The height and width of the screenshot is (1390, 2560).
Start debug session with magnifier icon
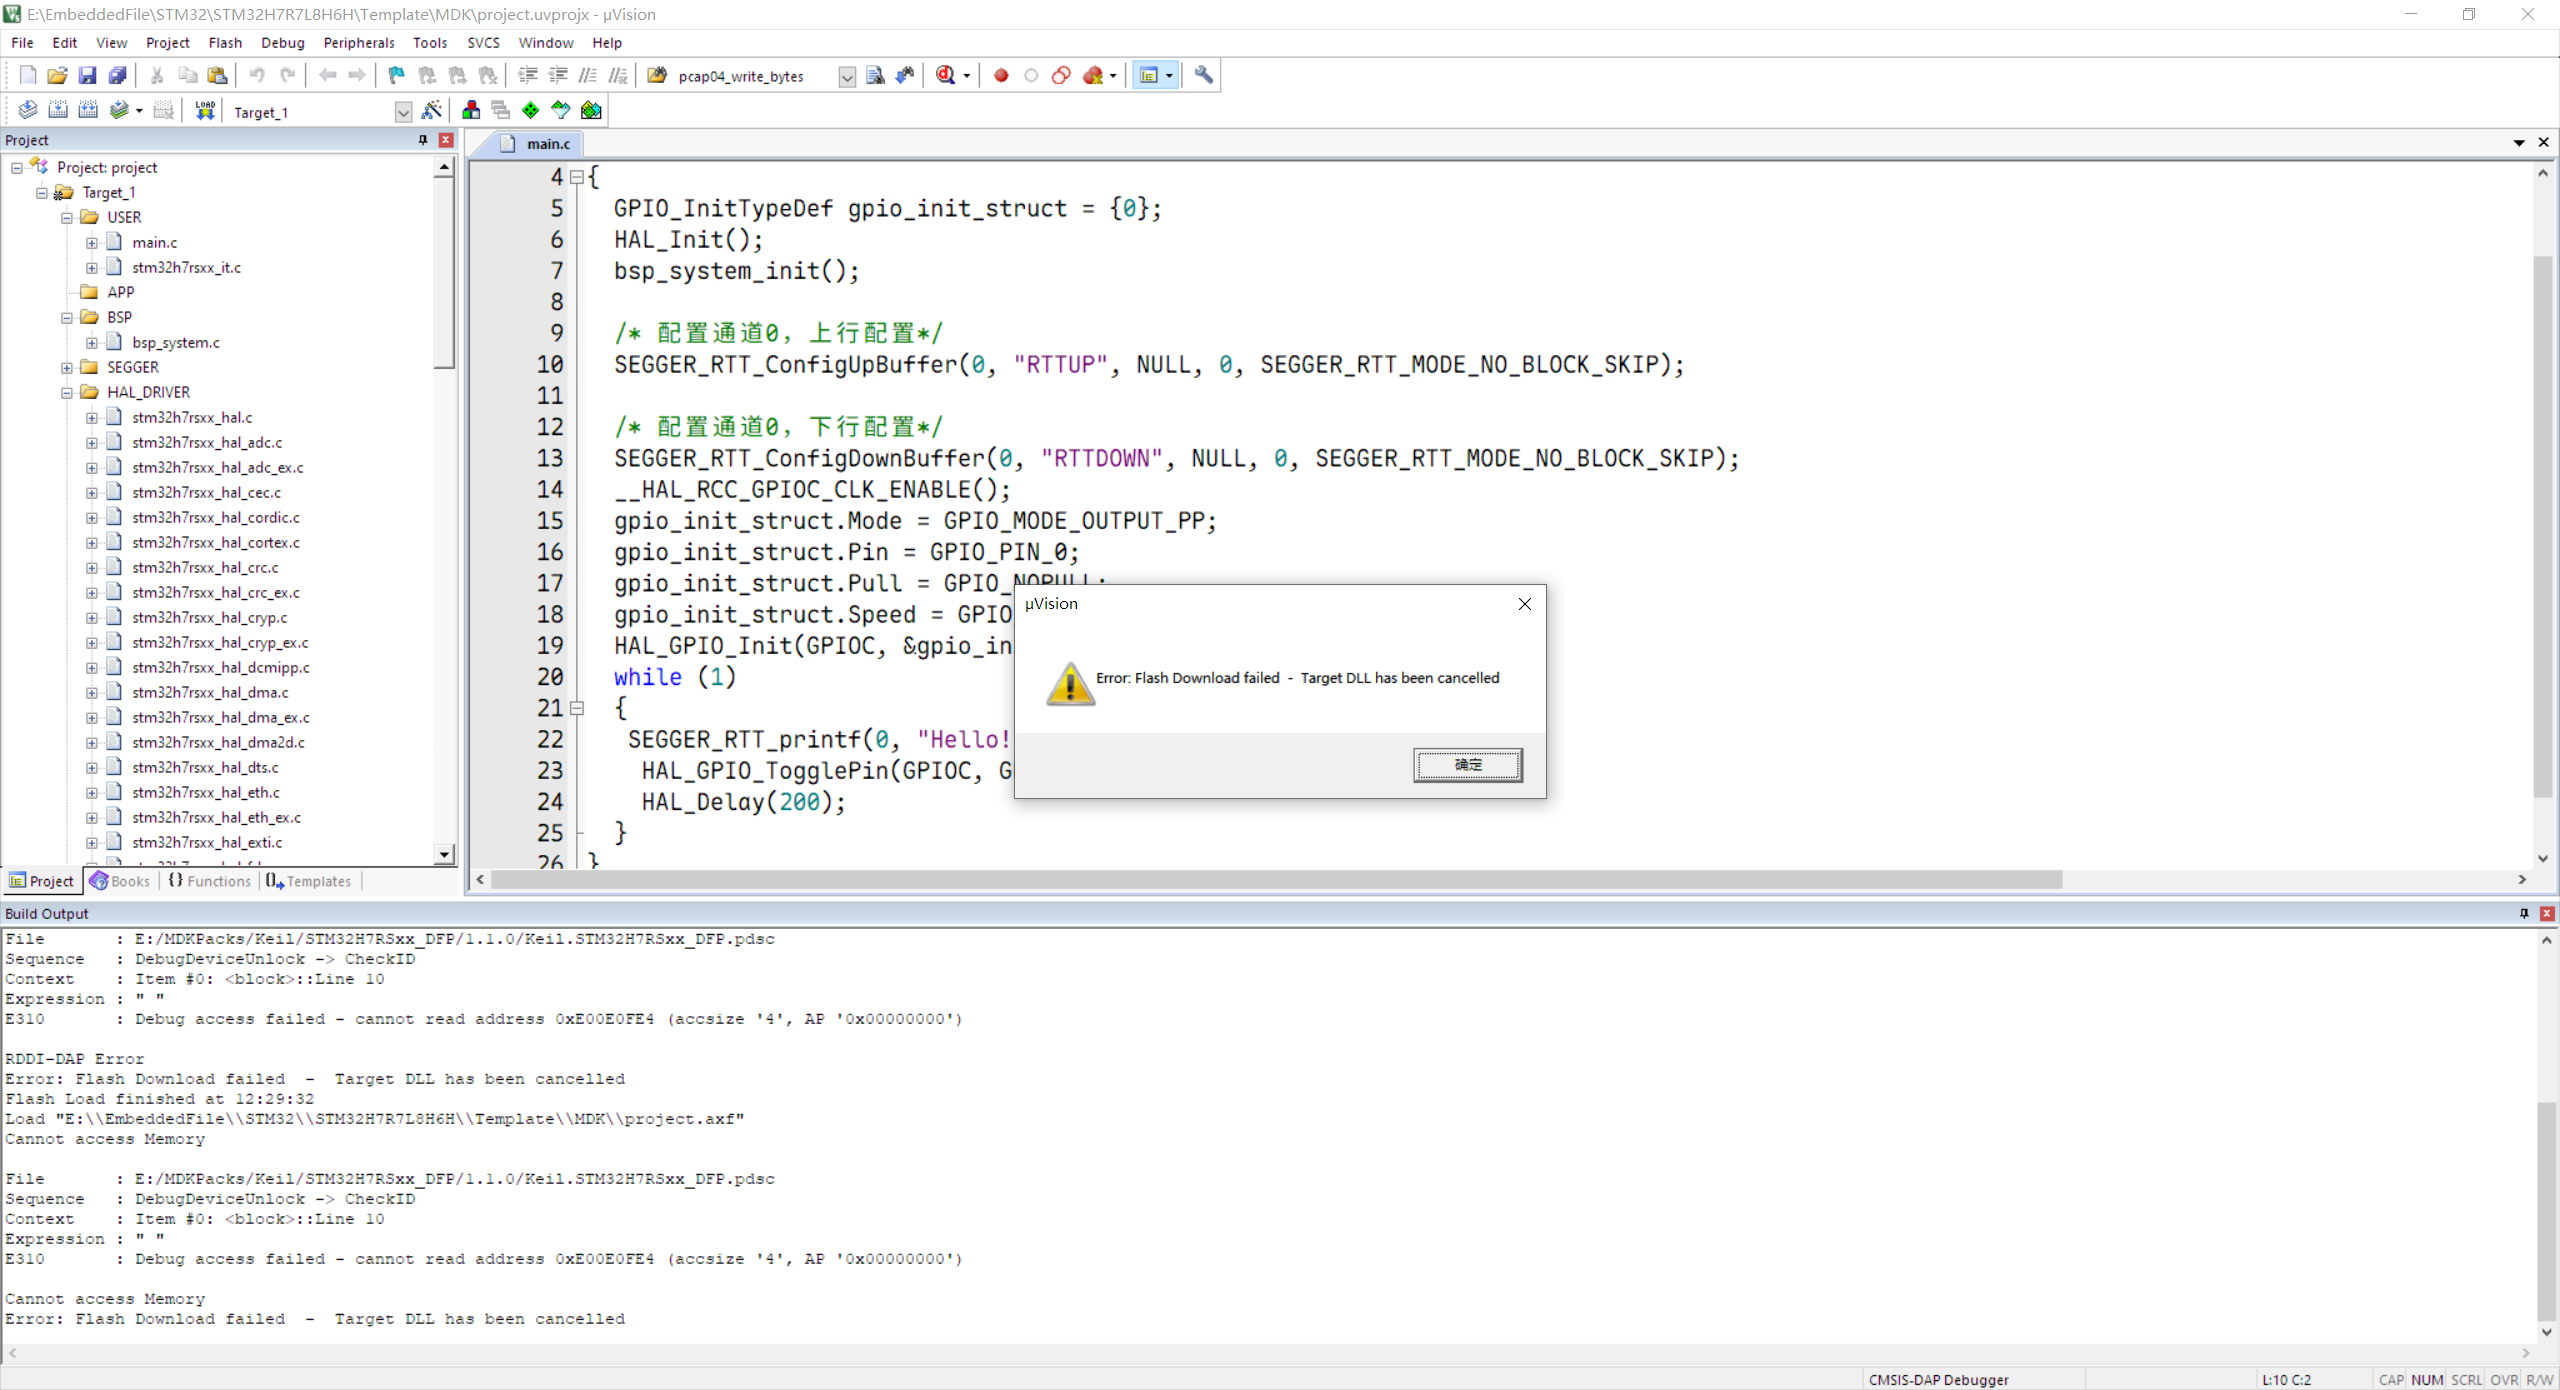click(x=946, y=75)
